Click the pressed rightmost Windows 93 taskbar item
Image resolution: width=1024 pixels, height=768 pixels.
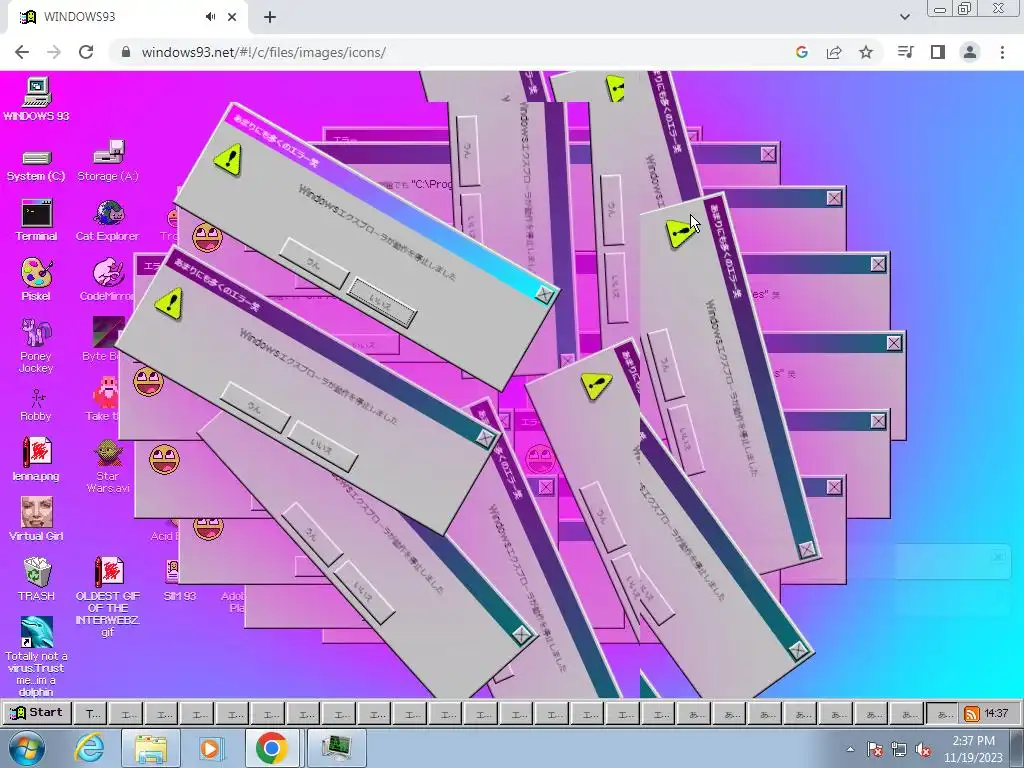click(942, 713)
